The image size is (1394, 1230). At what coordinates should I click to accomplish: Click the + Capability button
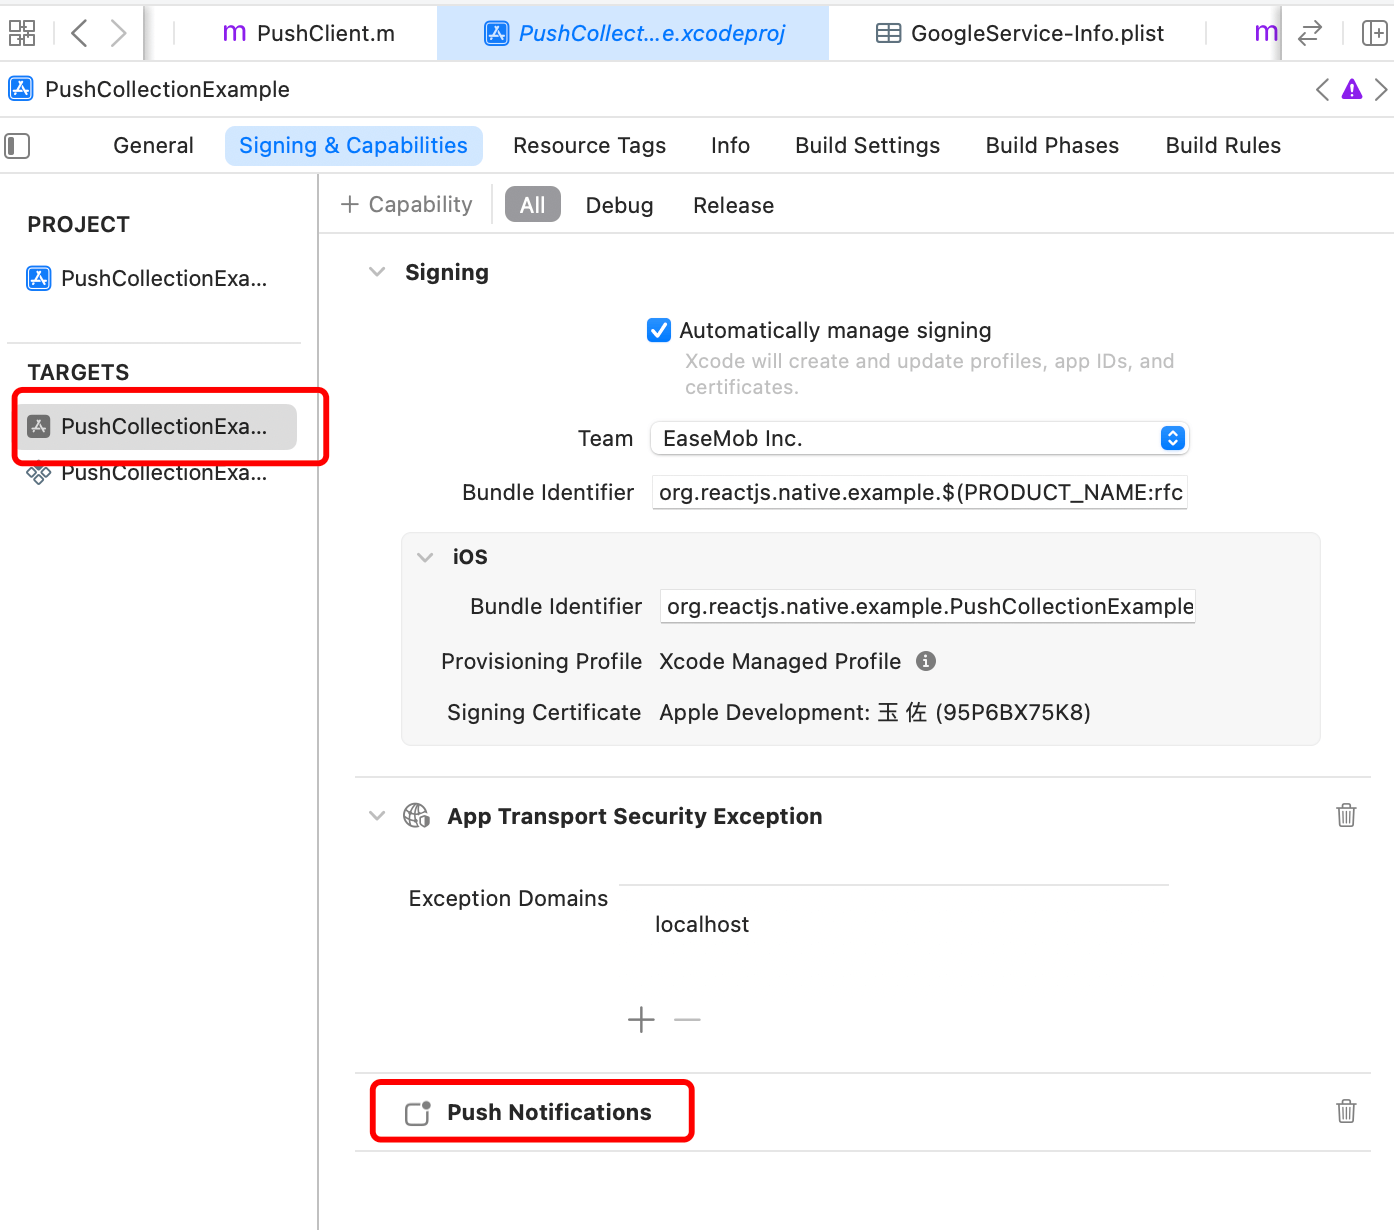(x=407, y=205)
